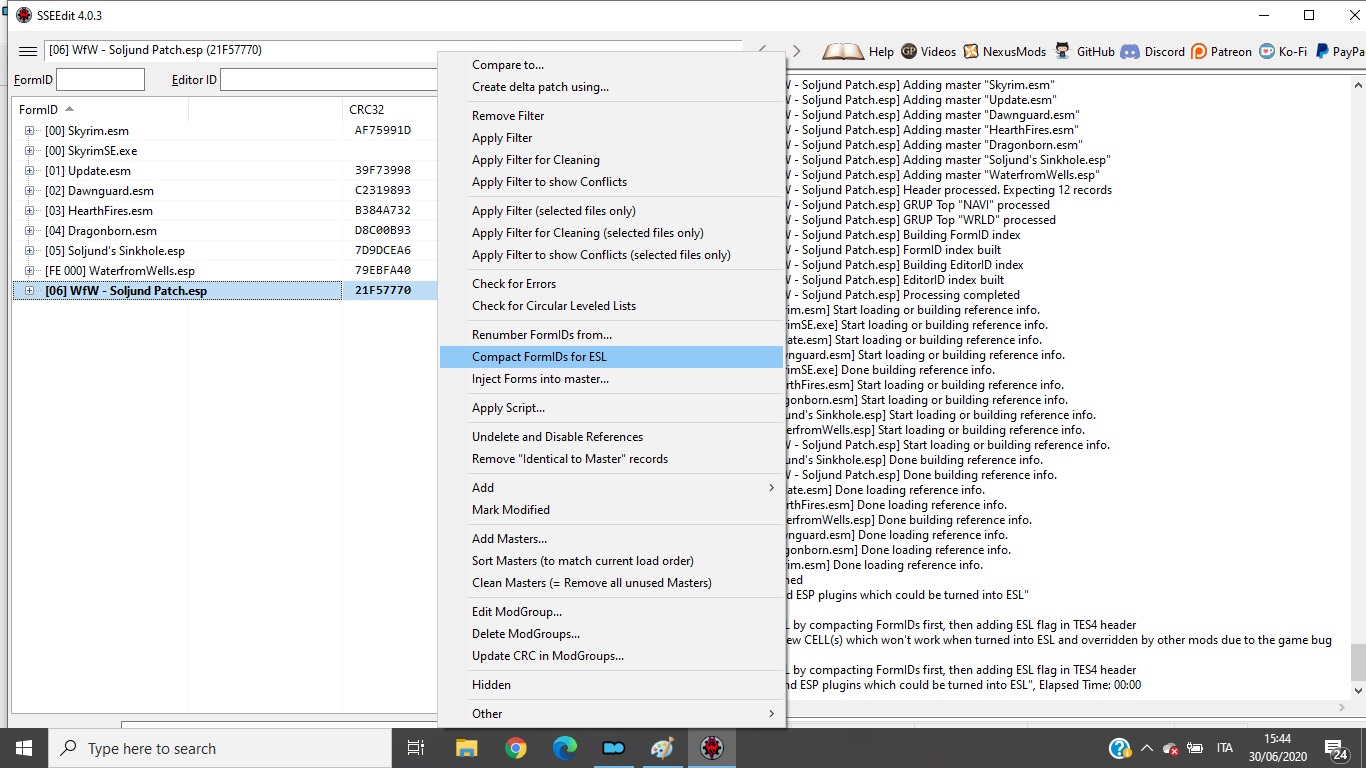
Task: Switch to the SSEEdit taskbar icon
Action: click(x=711, y=748)
